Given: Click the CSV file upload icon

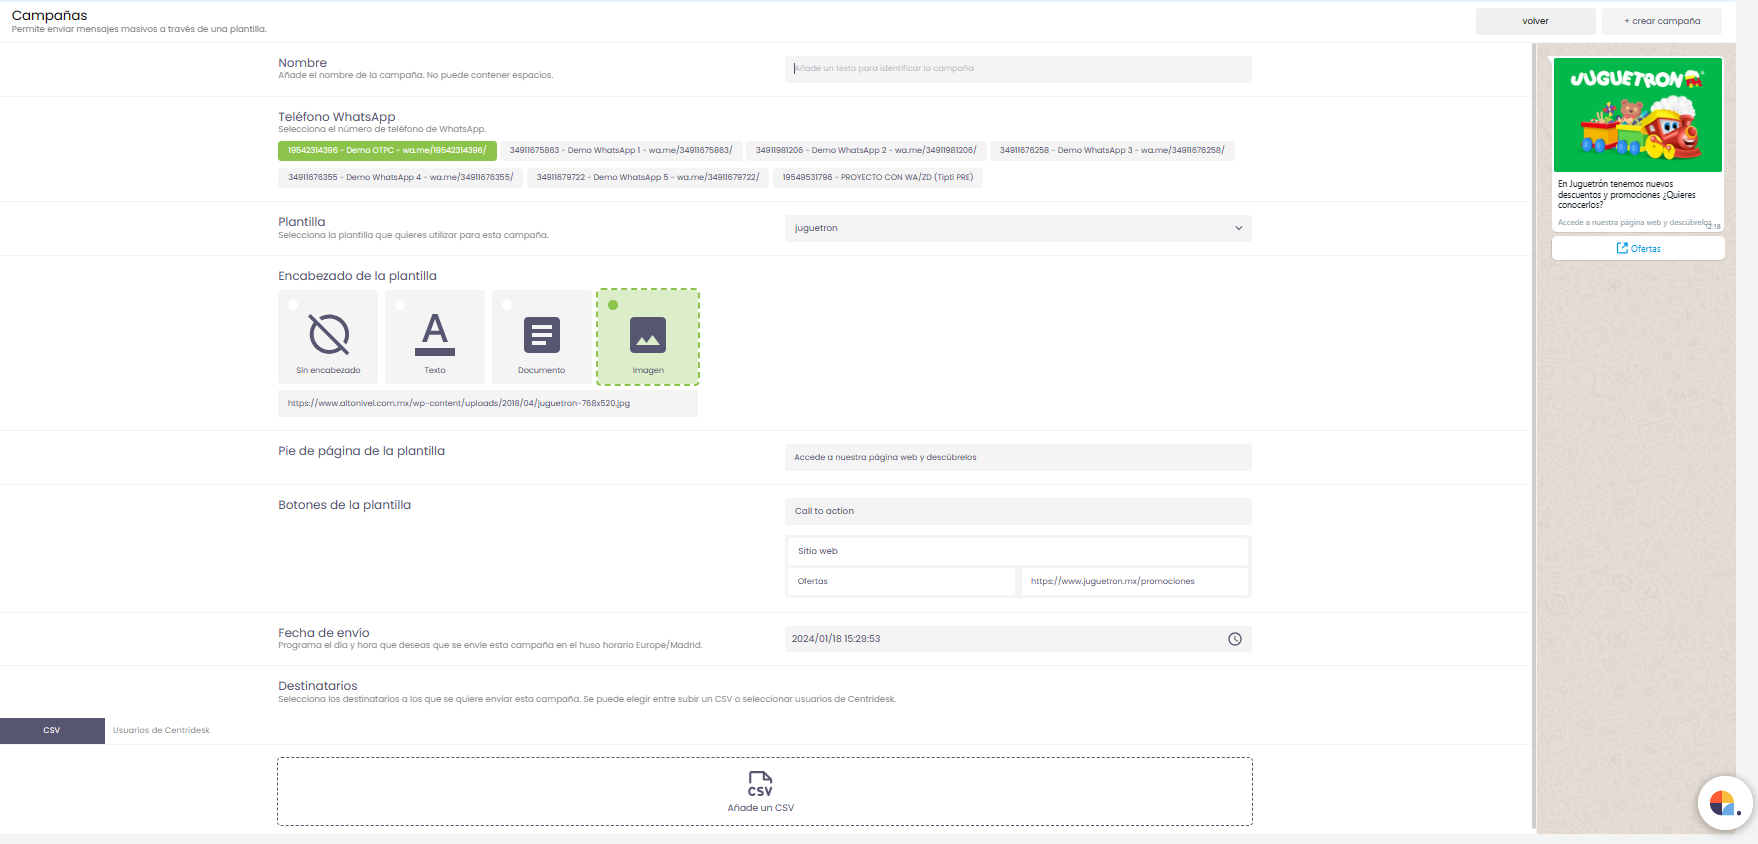Looking at the screenshot, I should tap(760, 783).
